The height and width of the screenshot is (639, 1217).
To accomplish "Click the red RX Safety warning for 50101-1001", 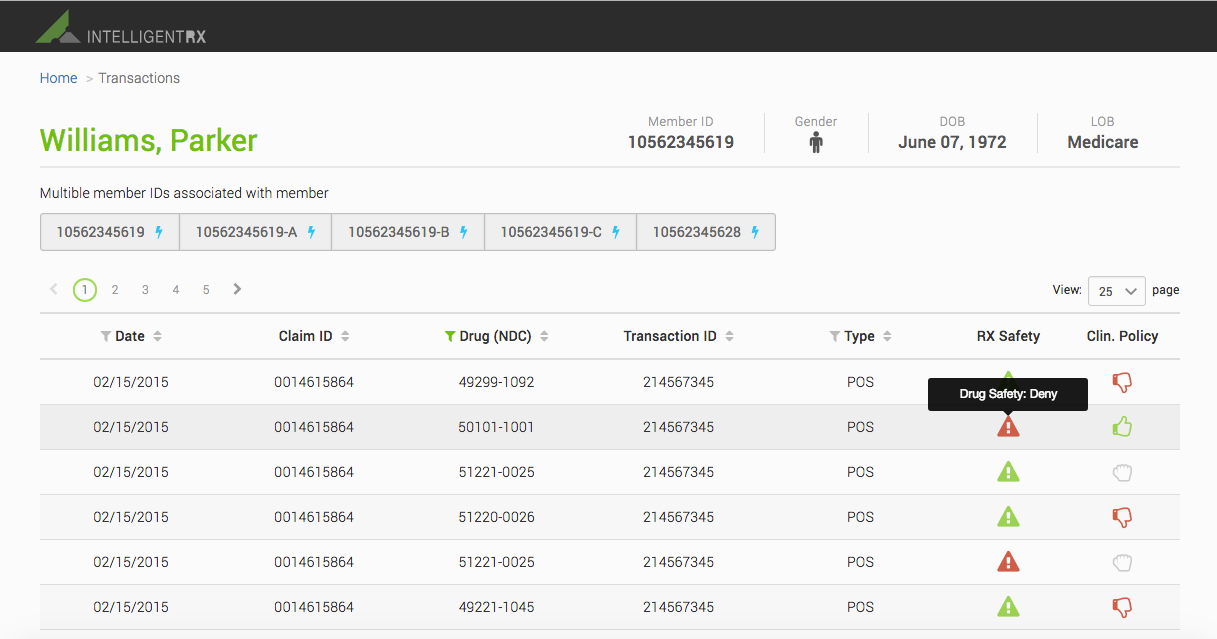I will point(1008,427).
